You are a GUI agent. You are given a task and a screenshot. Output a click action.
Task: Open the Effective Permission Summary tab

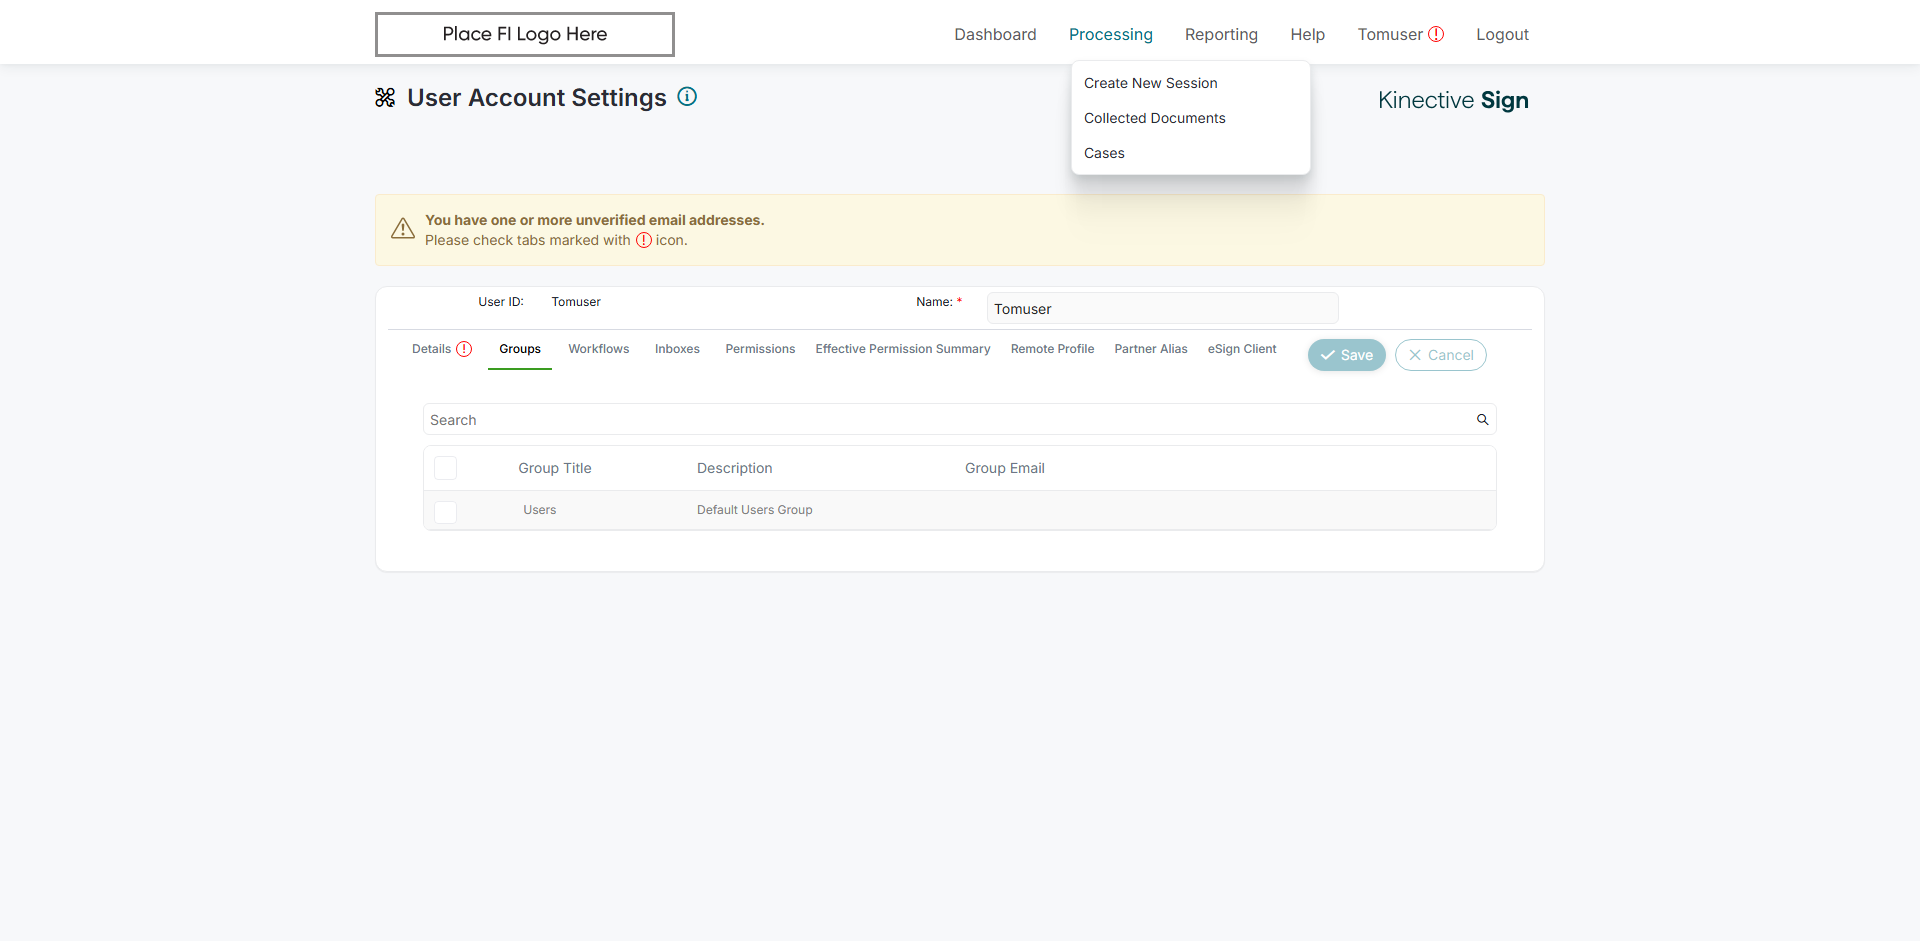click(903, 349)
